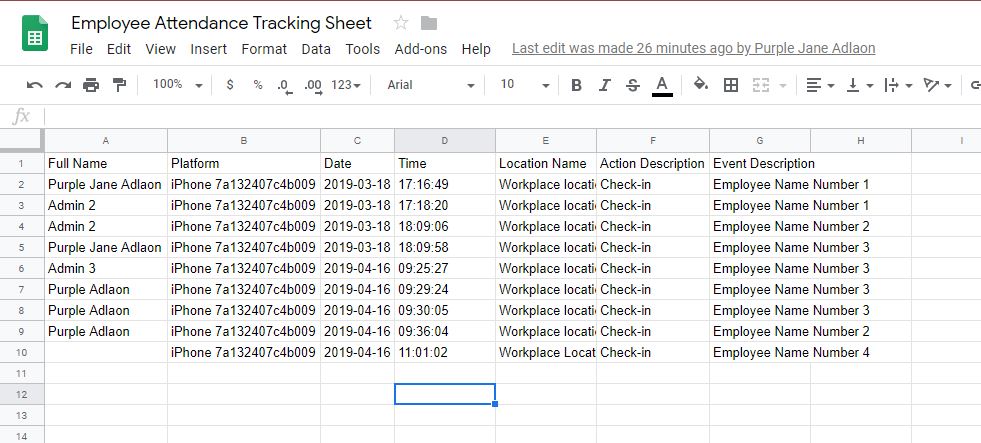The image size is (981, 443).
Task: Click the Print icon
Action: pos(91,85)
